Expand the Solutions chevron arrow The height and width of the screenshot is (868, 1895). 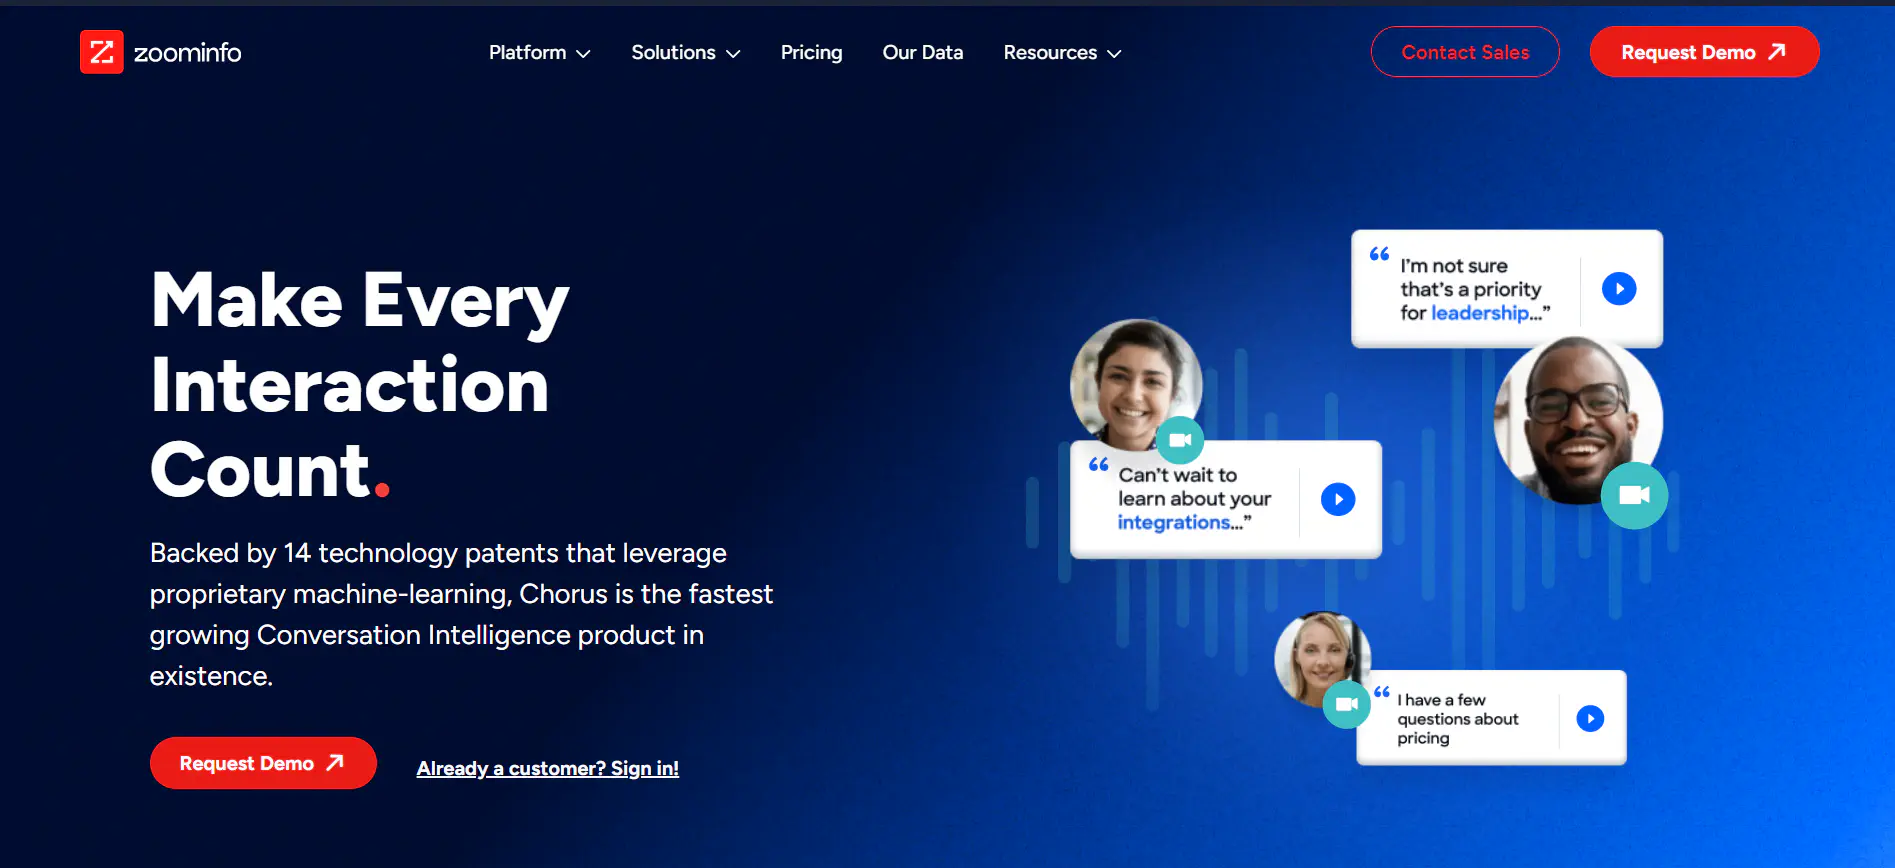pyautogui.click(x=733, y=54)
